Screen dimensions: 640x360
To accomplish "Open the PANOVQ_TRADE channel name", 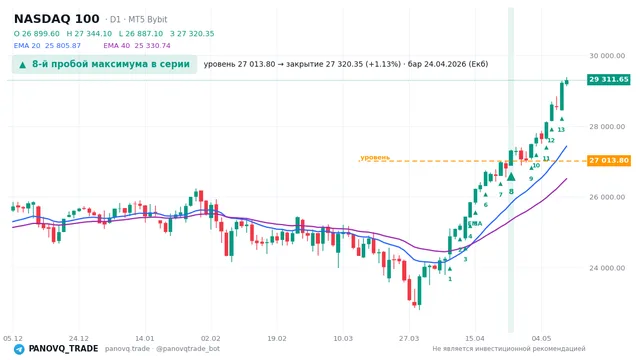I will (x=63, y=349).
